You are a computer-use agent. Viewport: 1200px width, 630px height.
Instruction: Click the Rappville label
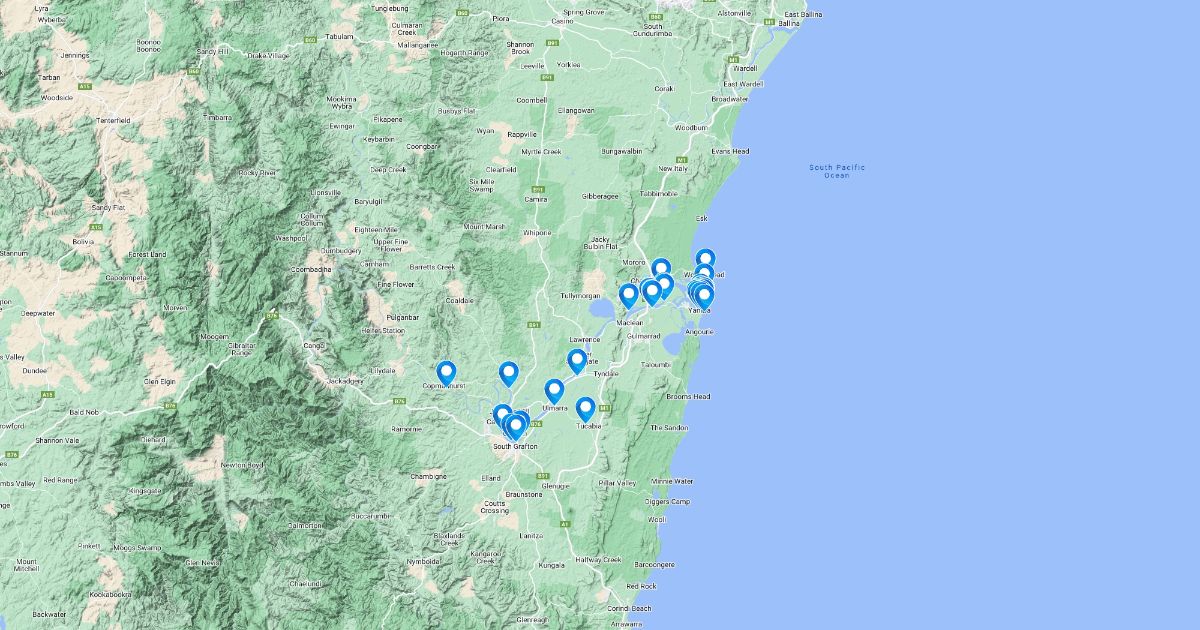[522, 133]
